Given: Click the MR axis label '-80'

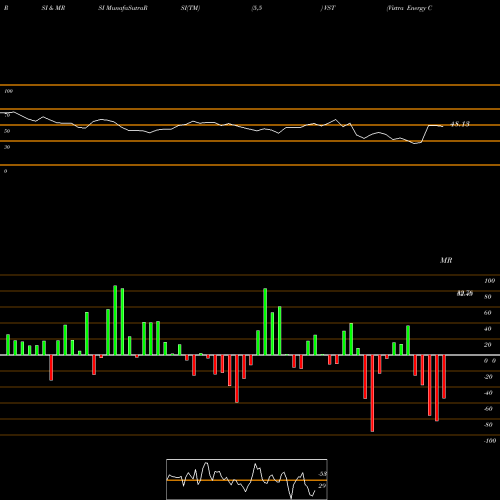Looking at the screenshot, I should coord(488,425).
